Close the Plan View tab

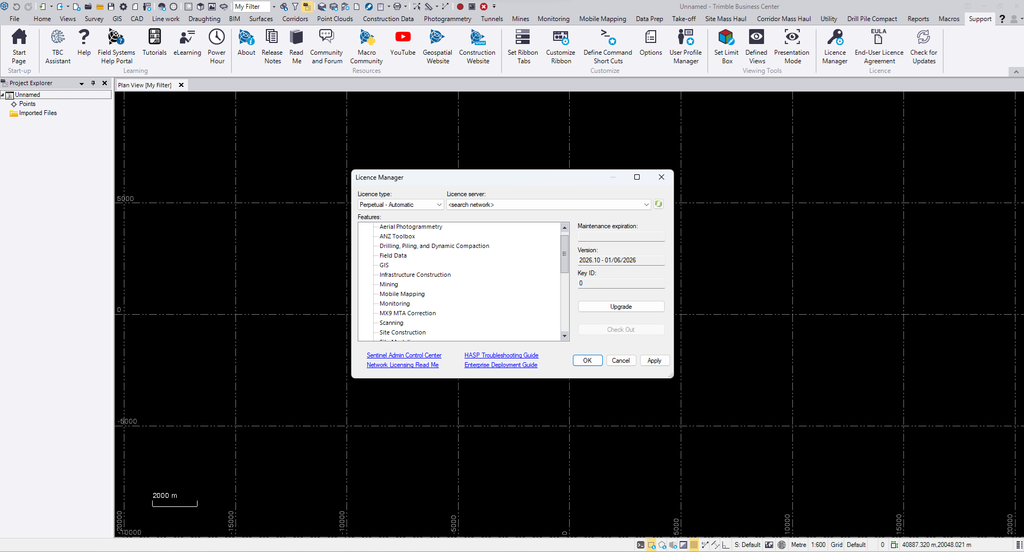181,85
